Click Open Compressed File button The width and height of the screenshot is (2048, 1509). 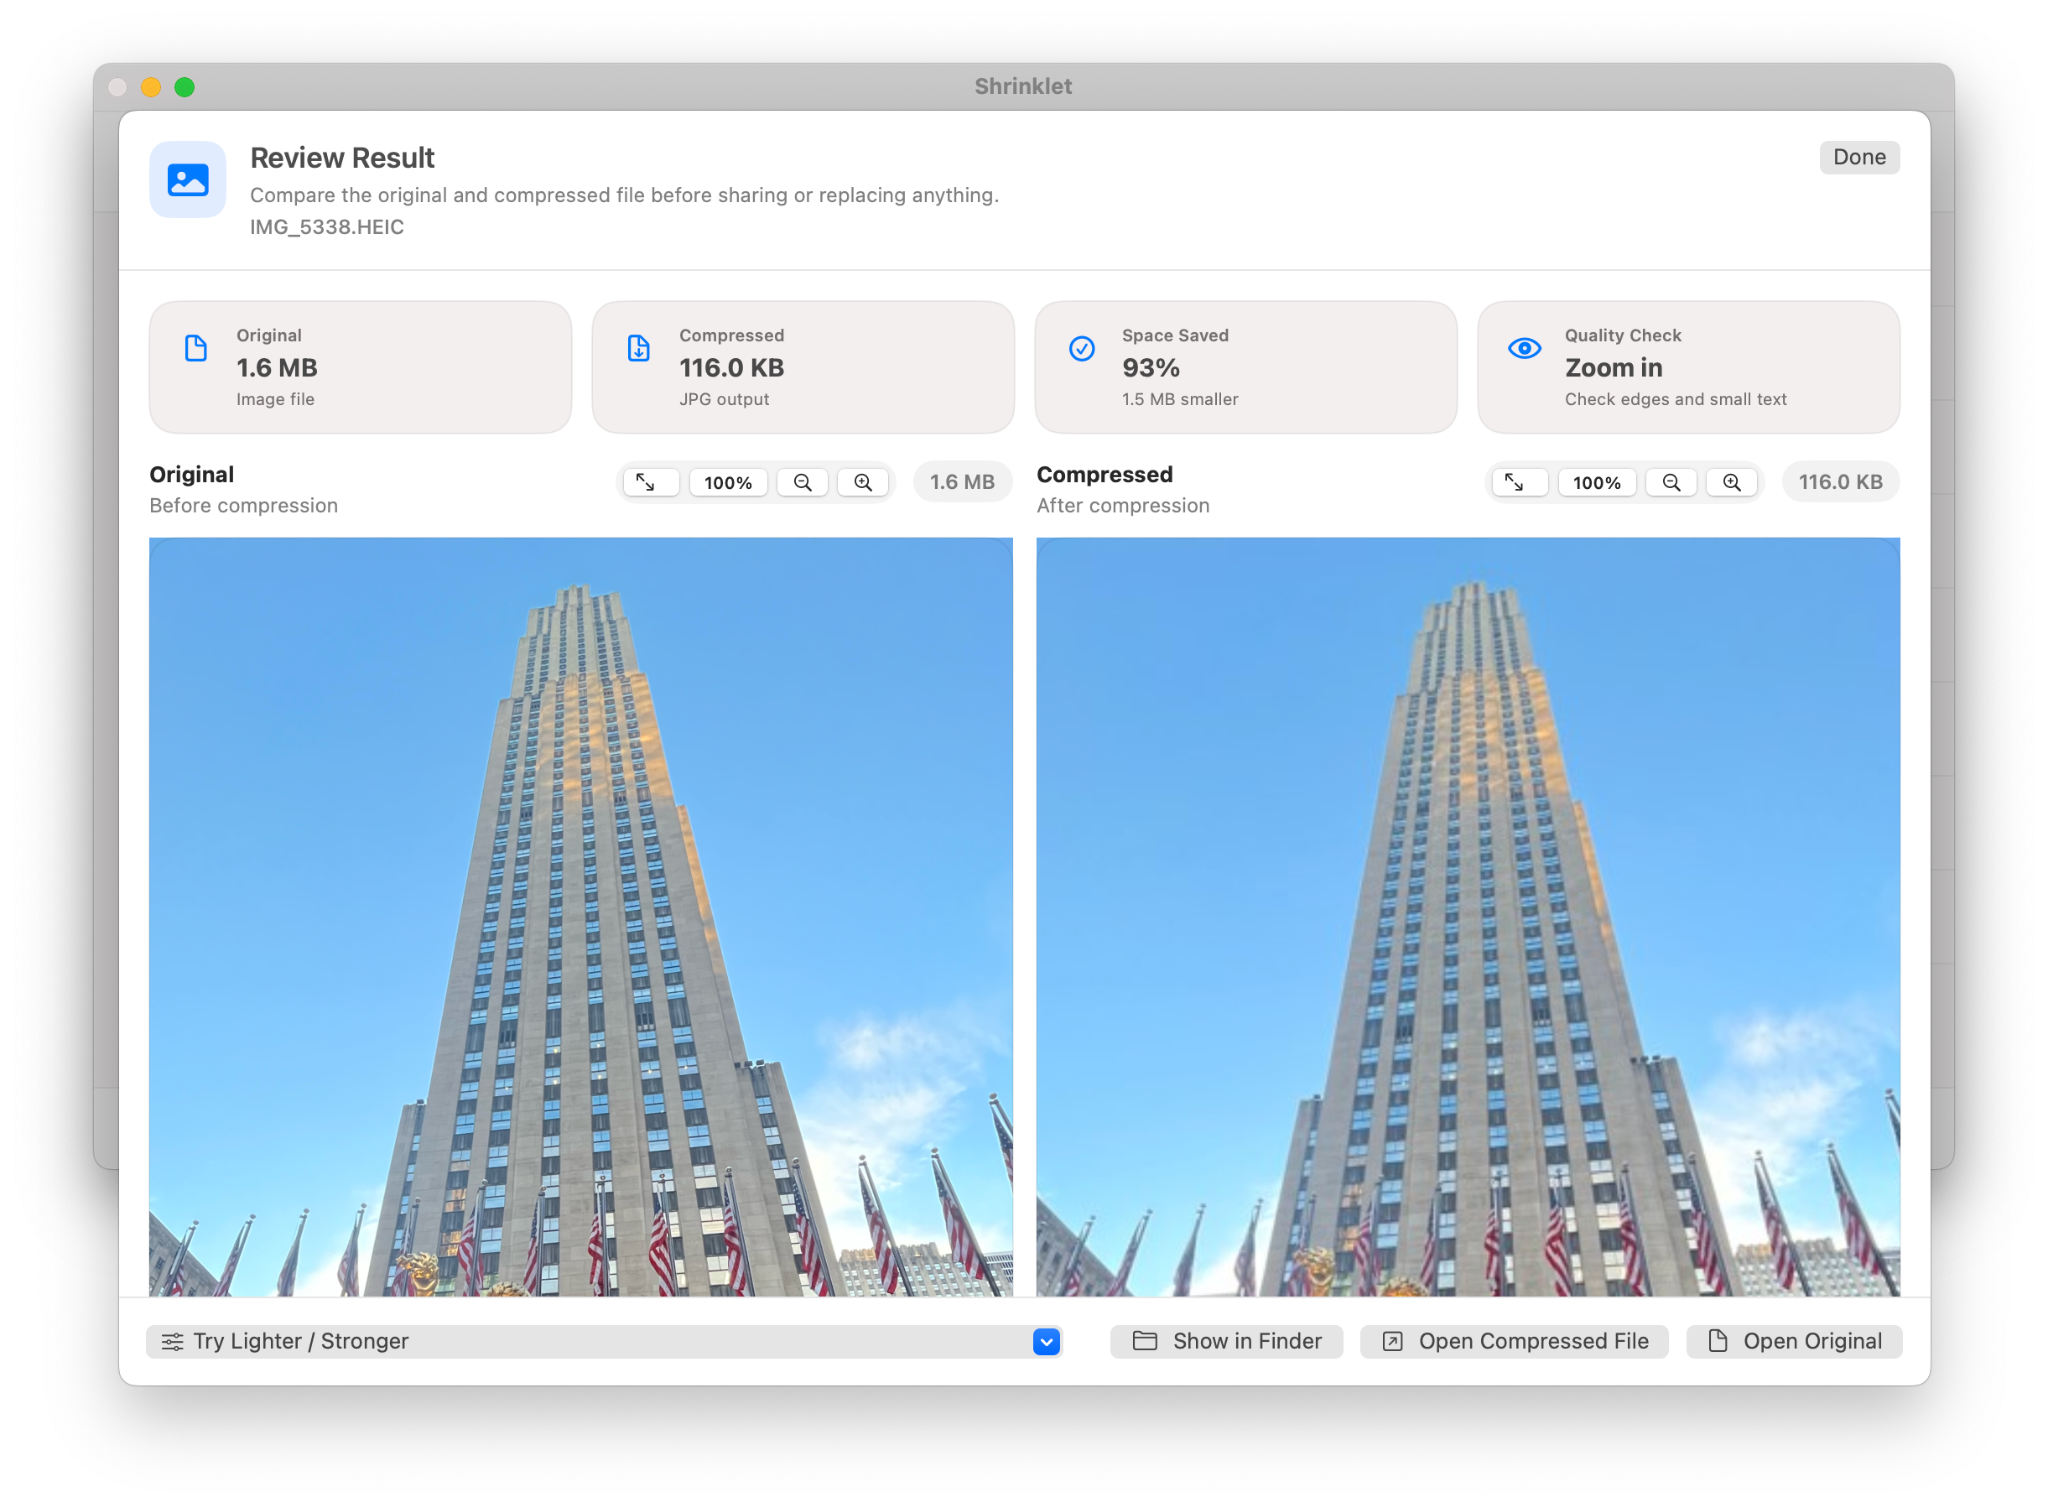coord(1514,1341)
